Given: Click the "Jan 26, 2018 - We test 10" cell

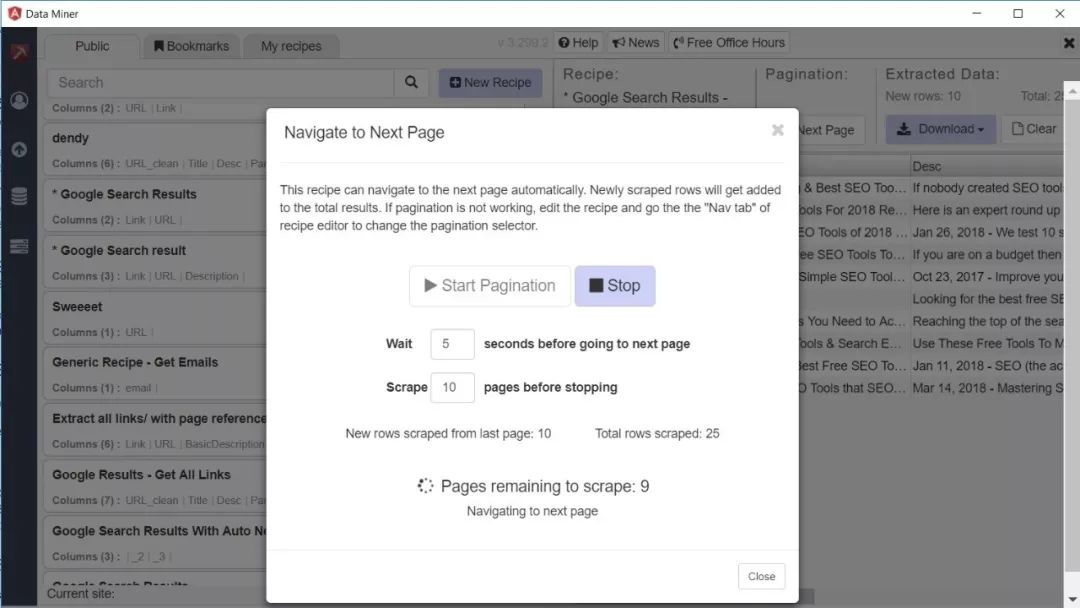Looking at the screenshot, I should pyautogui.click(x=987, y=233).
